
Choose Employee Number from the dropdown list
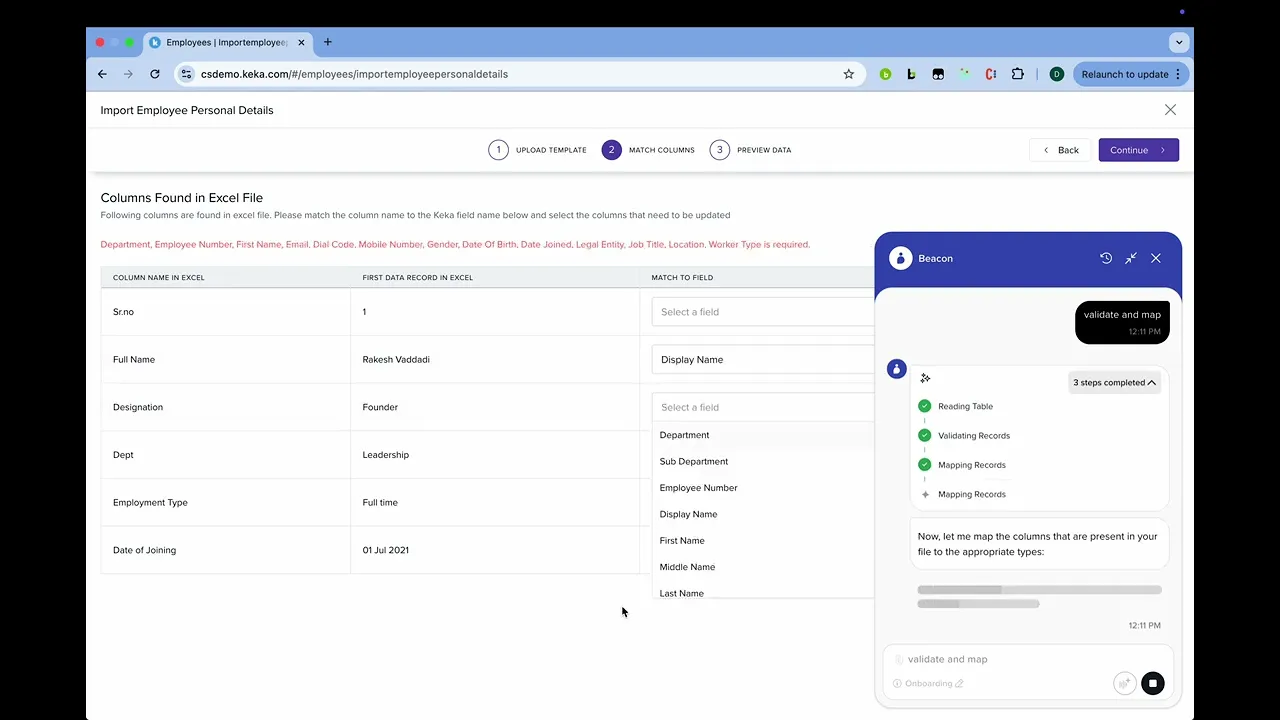click(x=763, y=488)
